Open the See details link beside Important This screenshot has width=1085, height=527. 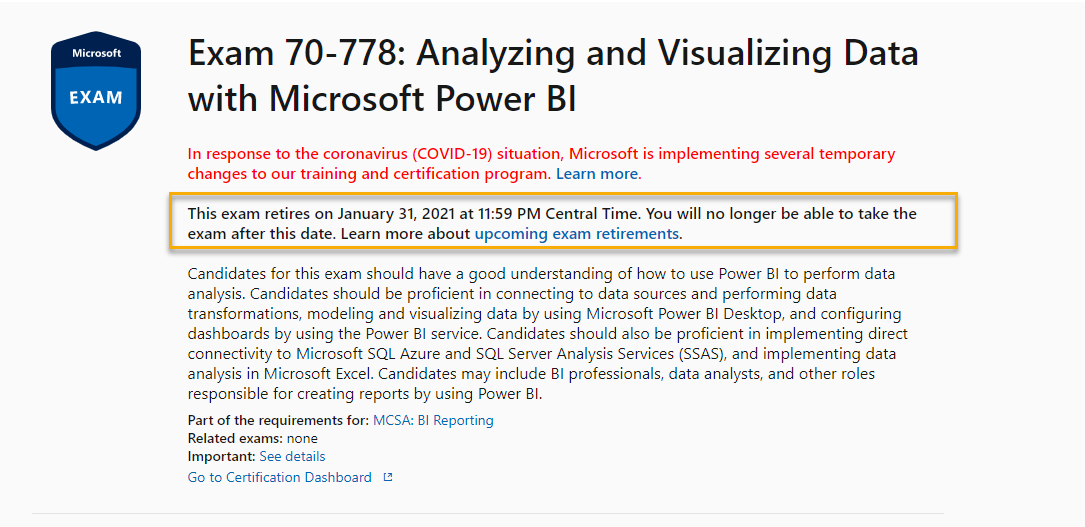pos(292,456)
